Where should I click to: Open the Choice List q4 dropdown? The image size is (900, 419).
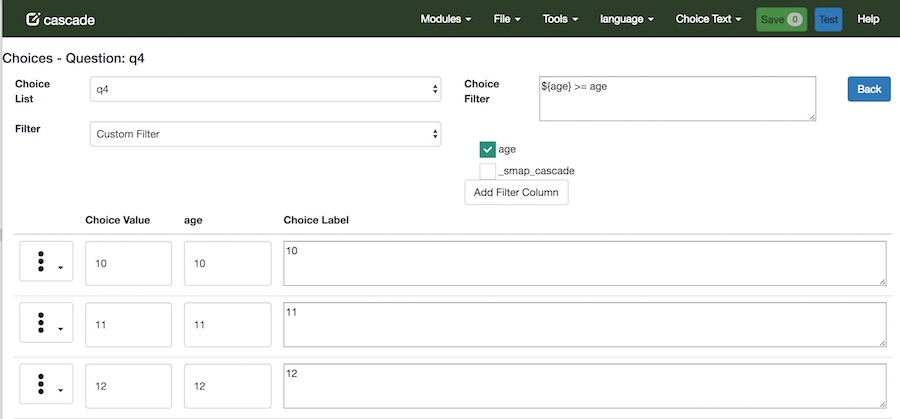coord(265,89)
